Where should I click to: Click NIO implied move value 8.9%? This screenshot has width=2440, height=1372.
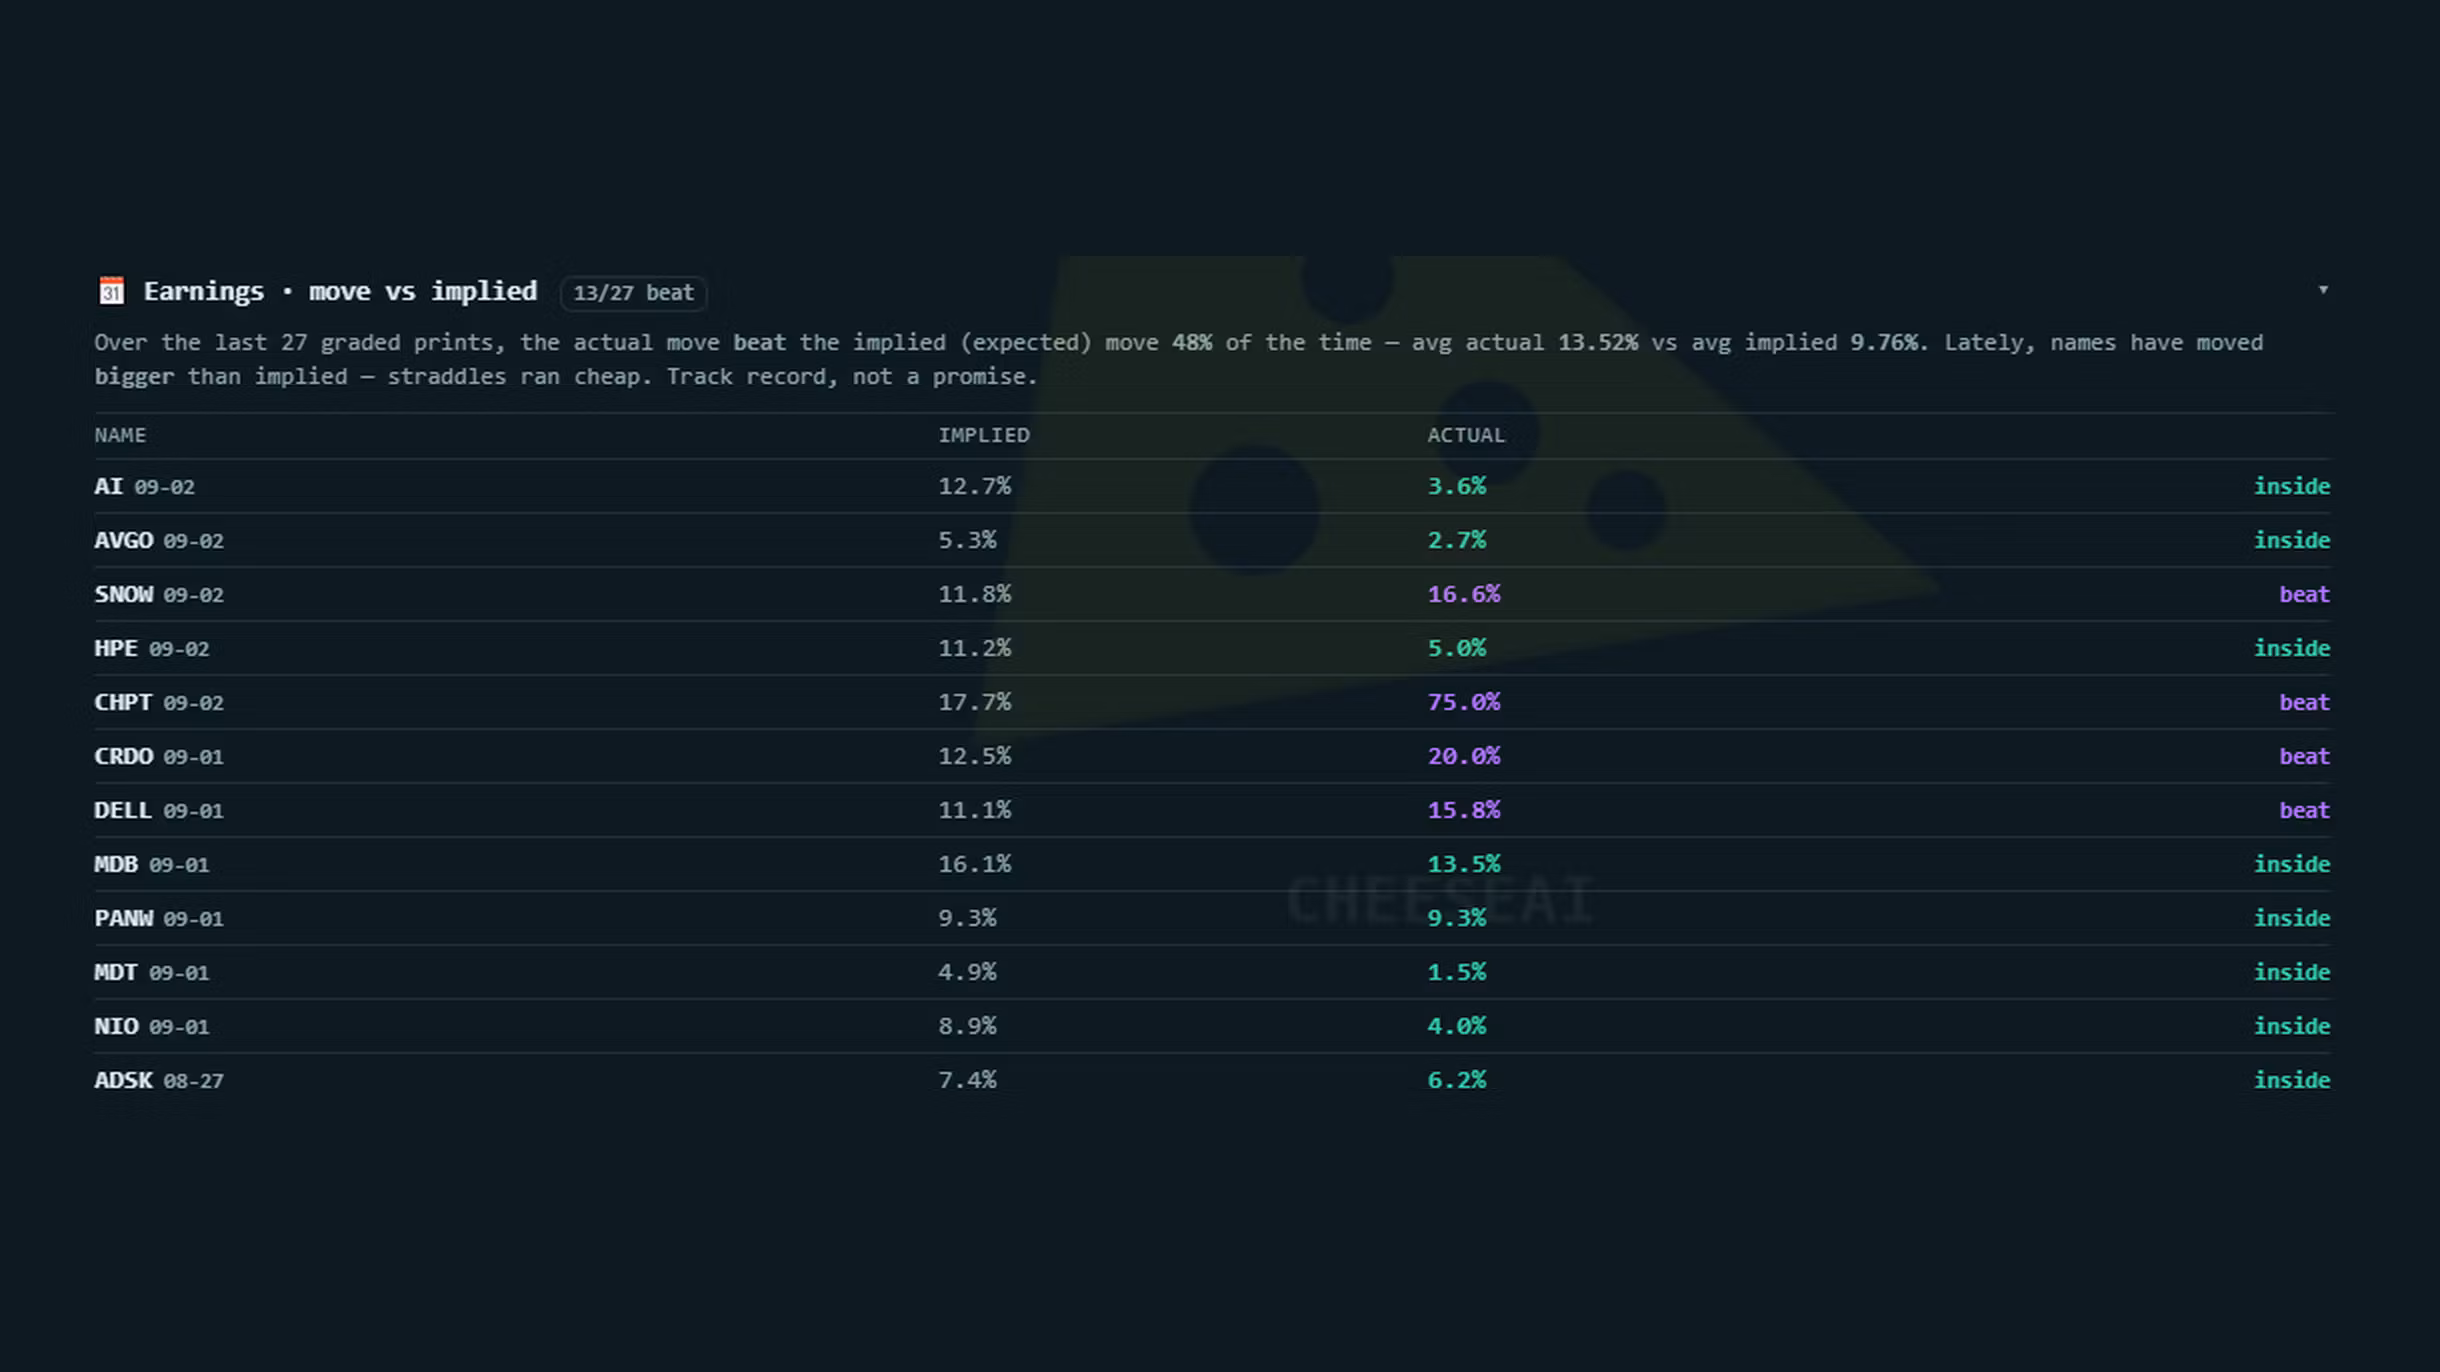tap(967, 1027)
